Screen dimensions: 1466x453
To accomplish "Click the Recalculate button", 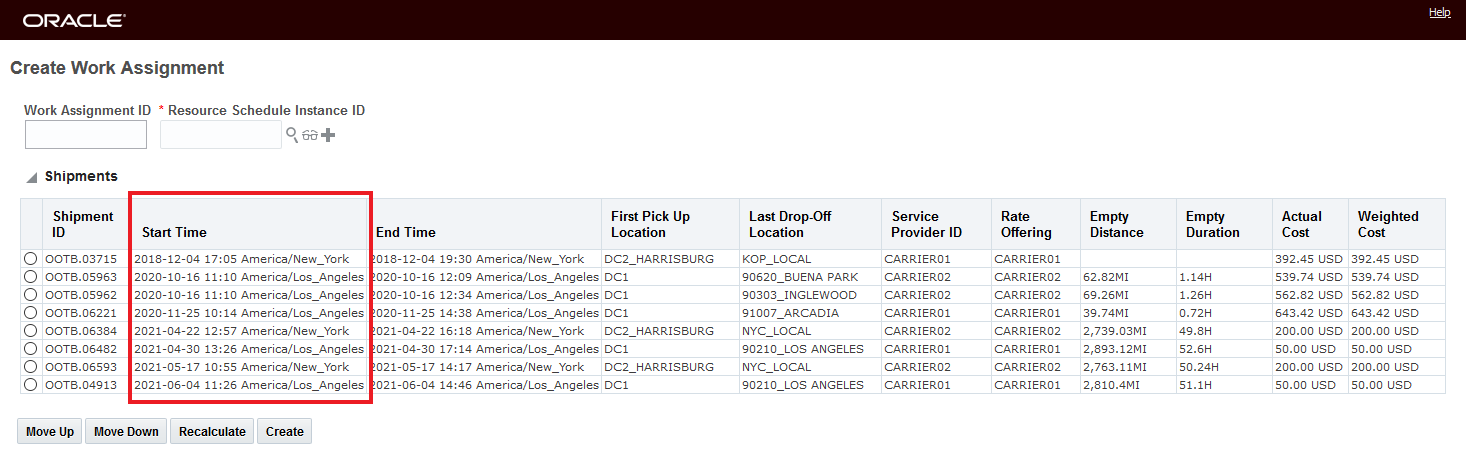I will pyautogui.click(x=212, y=432).
